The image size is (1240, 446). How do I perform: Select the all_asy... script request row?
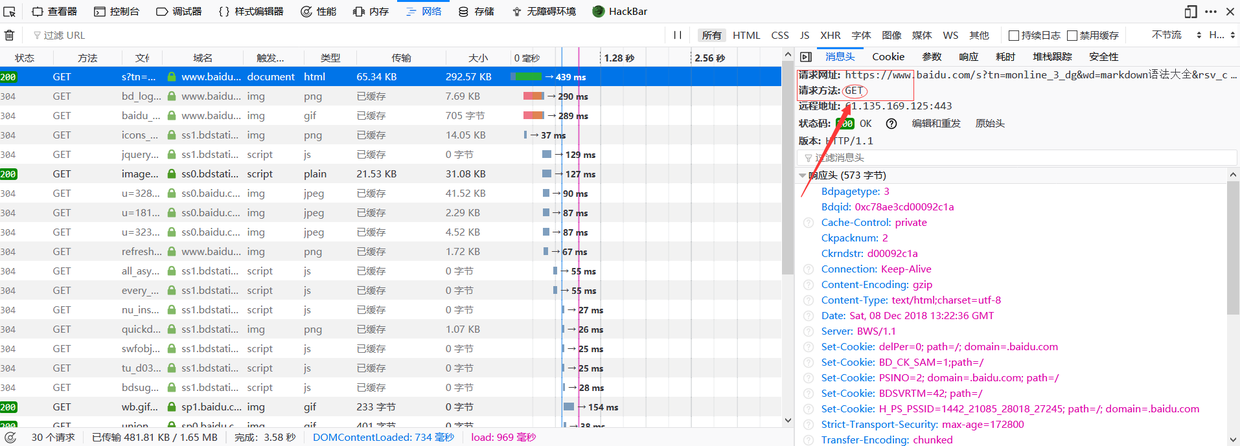(x=390, y=271)
